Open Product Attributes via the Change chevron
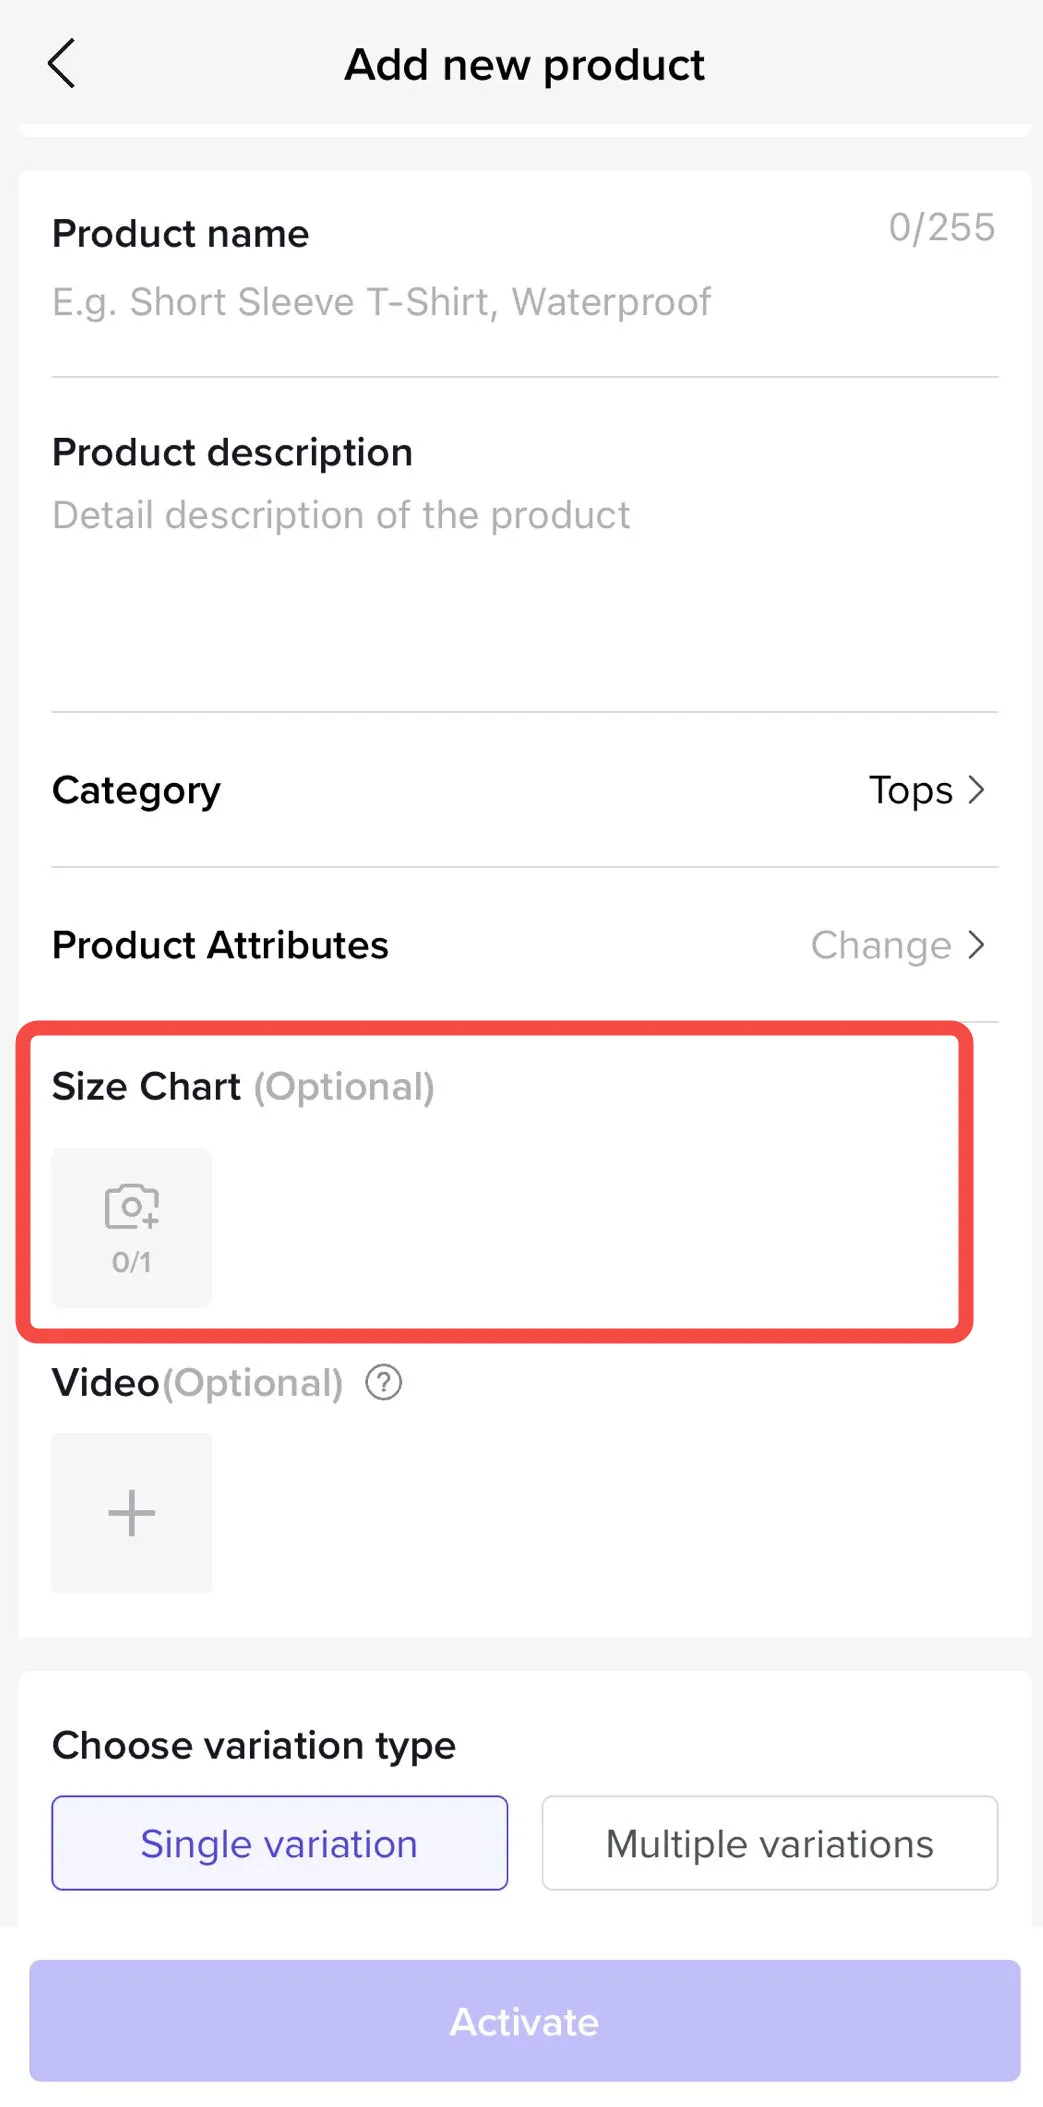 (975, 945)
